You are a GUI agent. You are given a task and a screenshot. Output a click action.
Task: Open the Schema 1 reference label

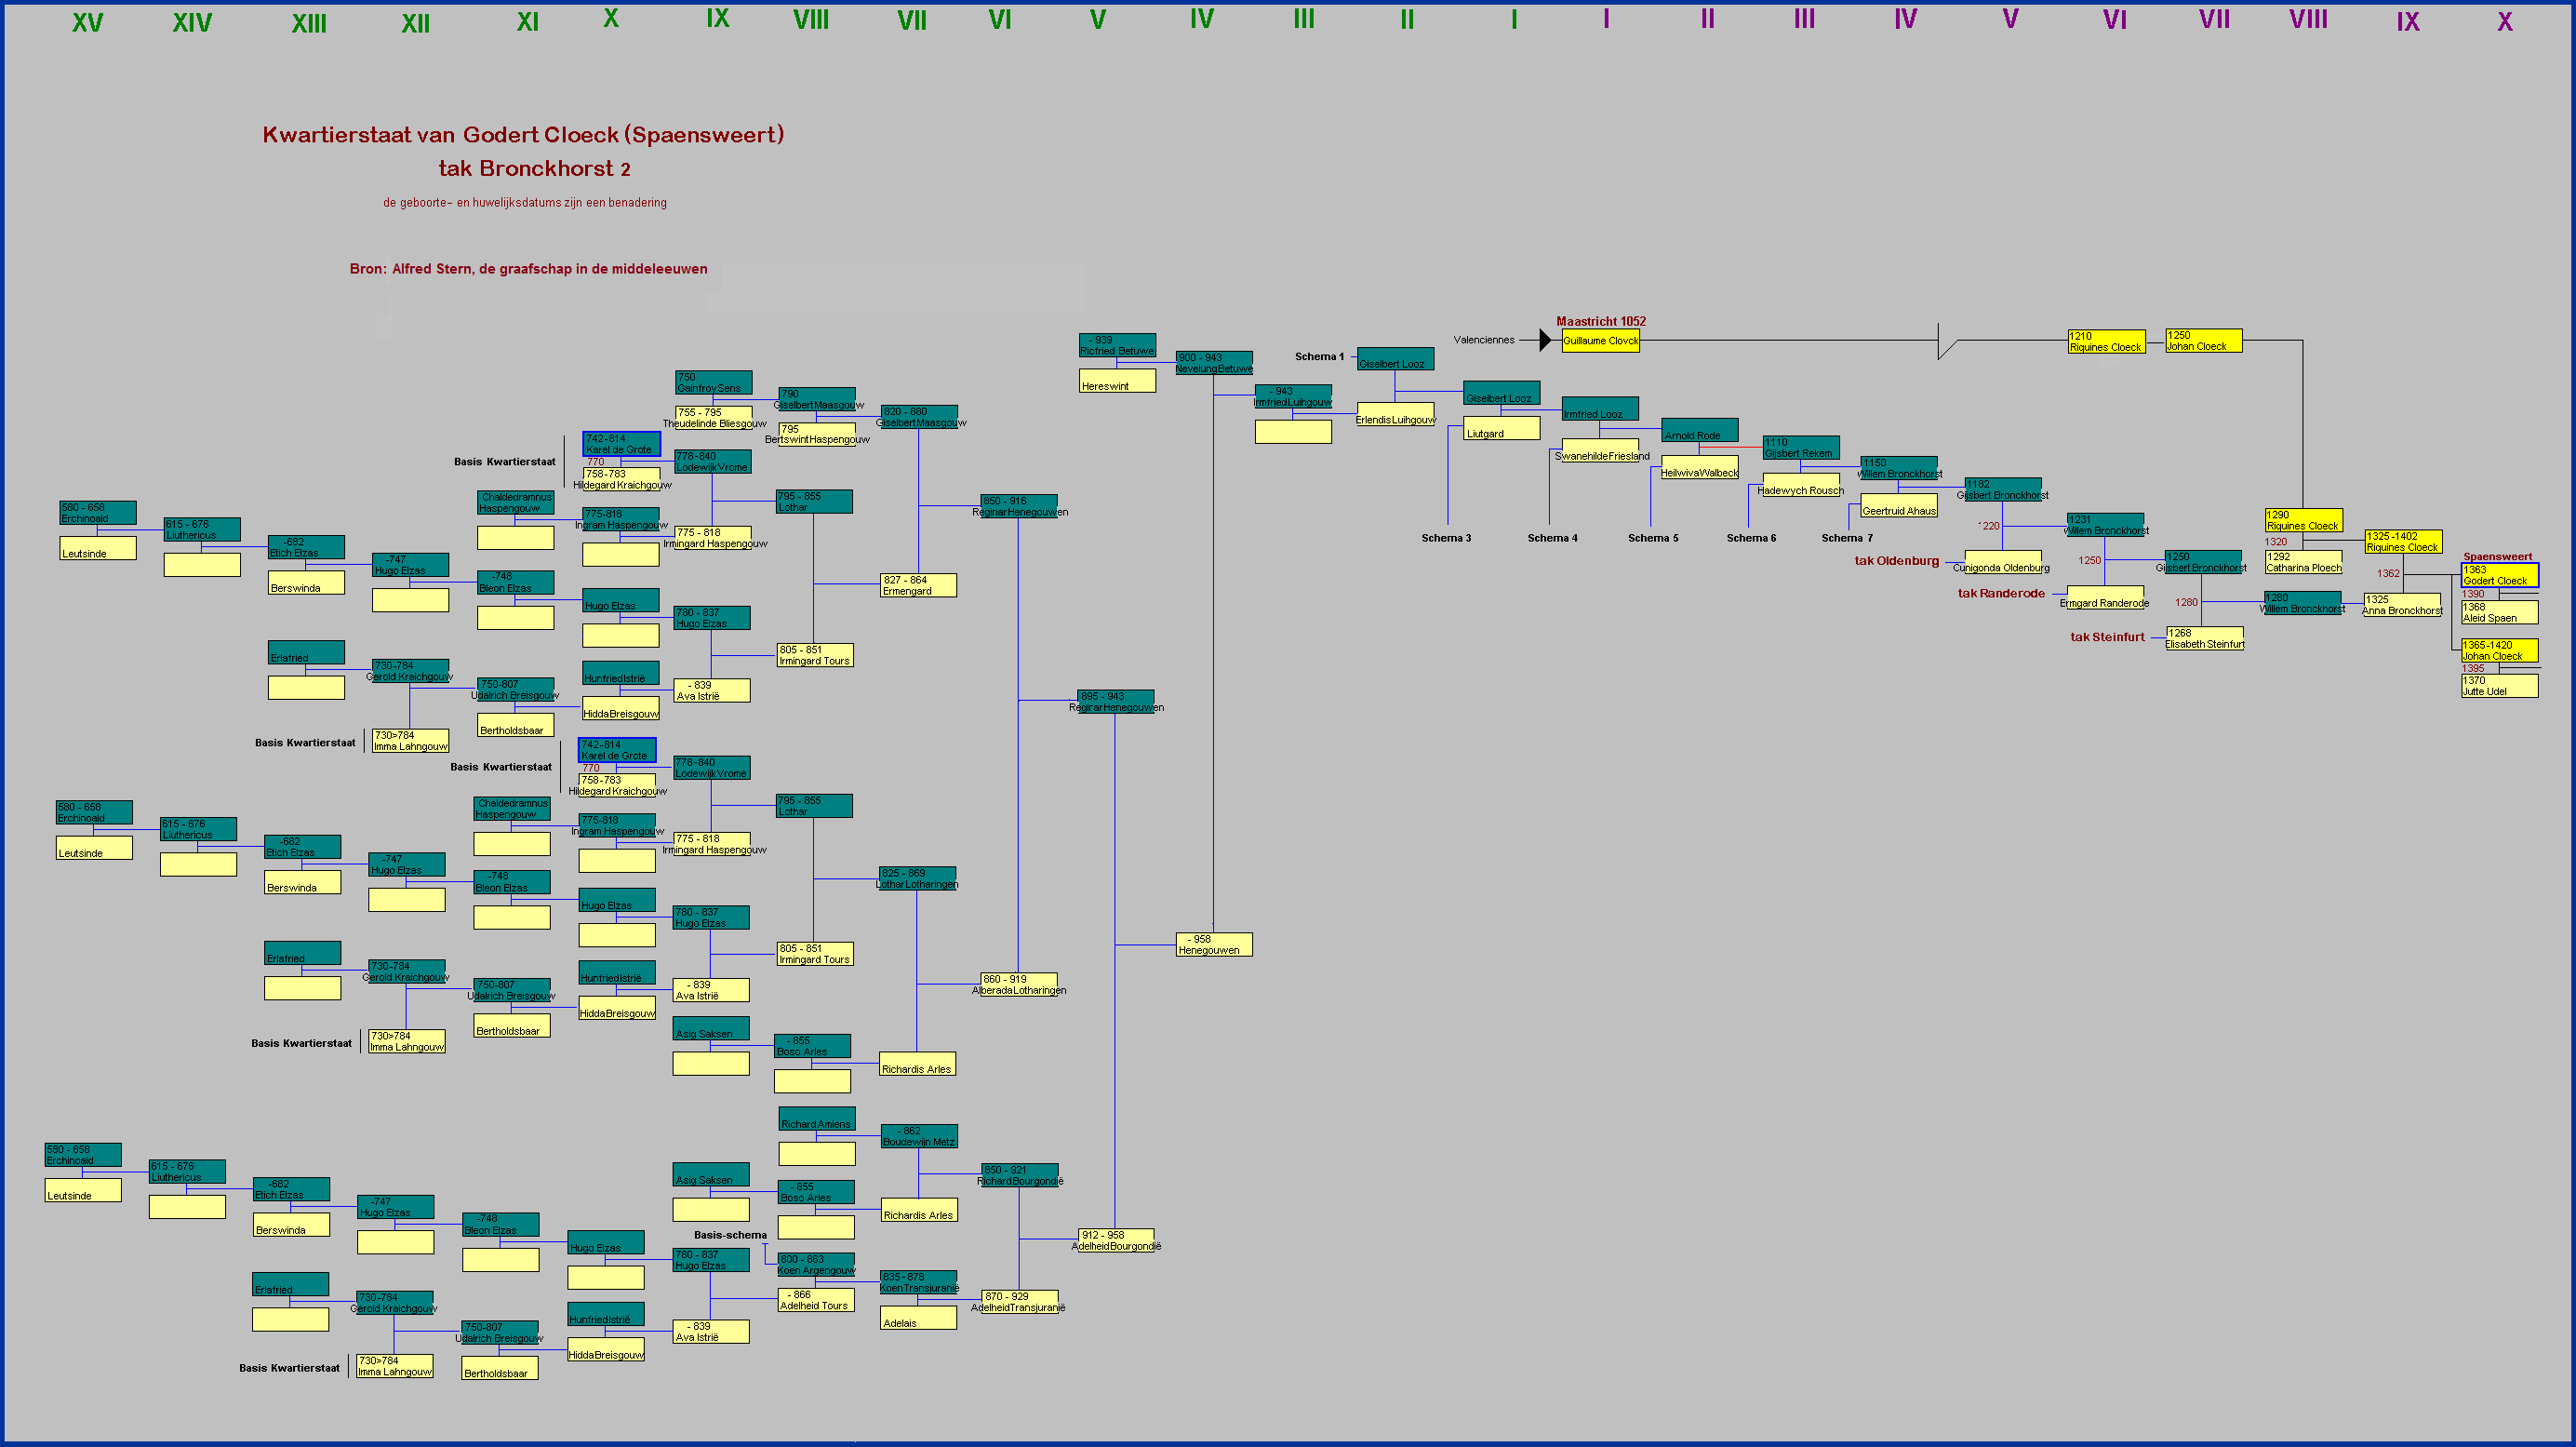pos(1319,357)
